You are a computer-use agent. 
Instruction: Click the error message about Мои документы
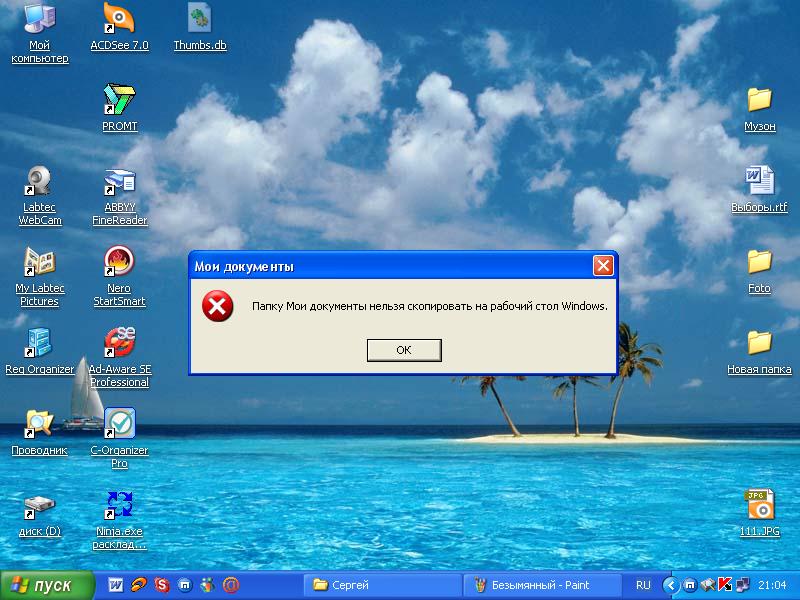[x=430, y=306]
